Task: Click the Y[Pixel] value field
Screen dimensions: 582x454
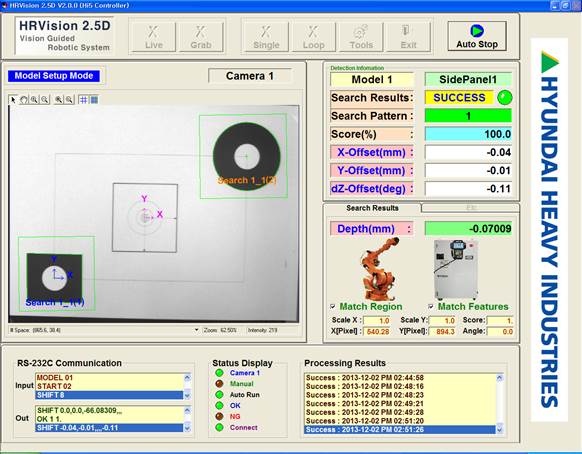Action: tap(442, 331)
